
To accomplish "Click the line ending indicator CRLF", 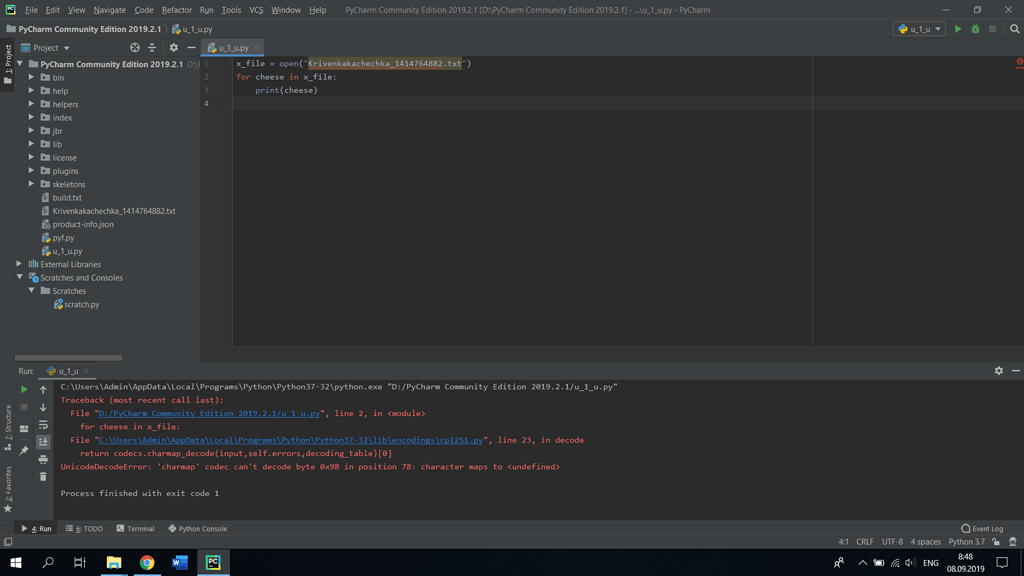I will (x=864, y=541).
